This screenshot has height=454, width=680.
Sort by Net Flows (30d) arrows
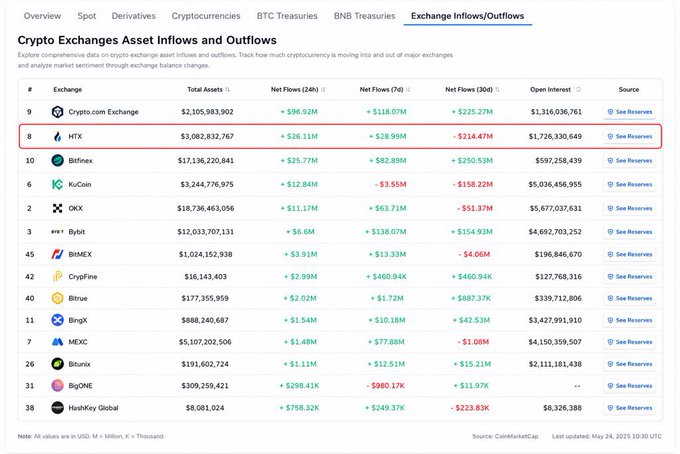(497, 90)
